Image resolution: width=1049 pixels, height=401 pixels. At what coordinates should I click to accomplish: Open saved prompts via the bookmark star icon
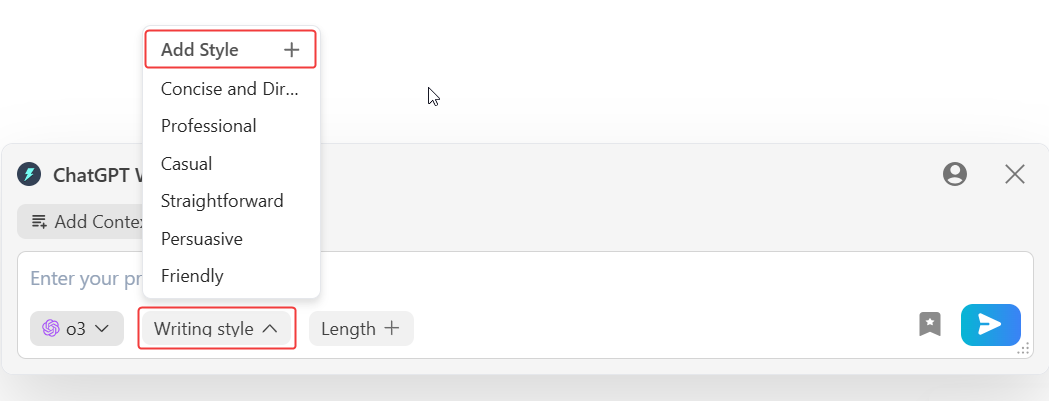(x=930, y=324)
